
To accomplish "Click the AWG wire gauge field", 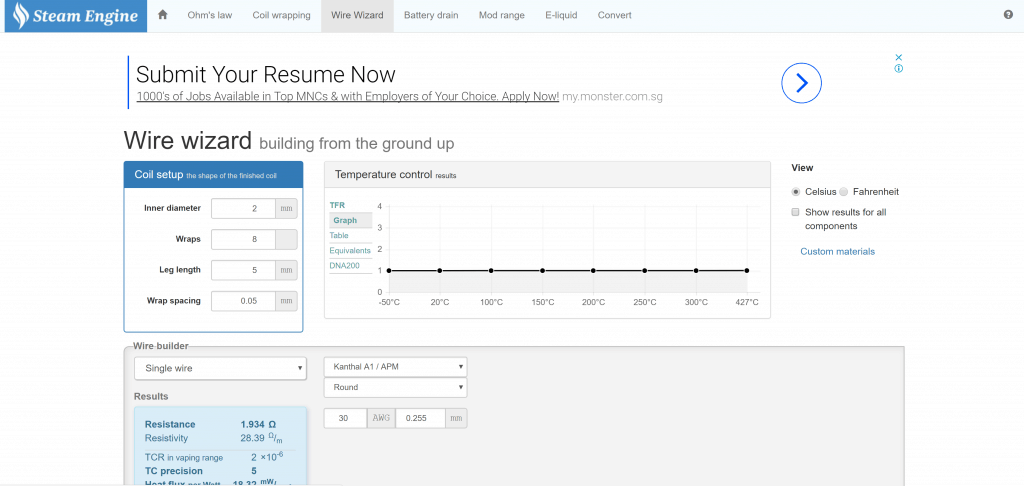I will 343,419.
